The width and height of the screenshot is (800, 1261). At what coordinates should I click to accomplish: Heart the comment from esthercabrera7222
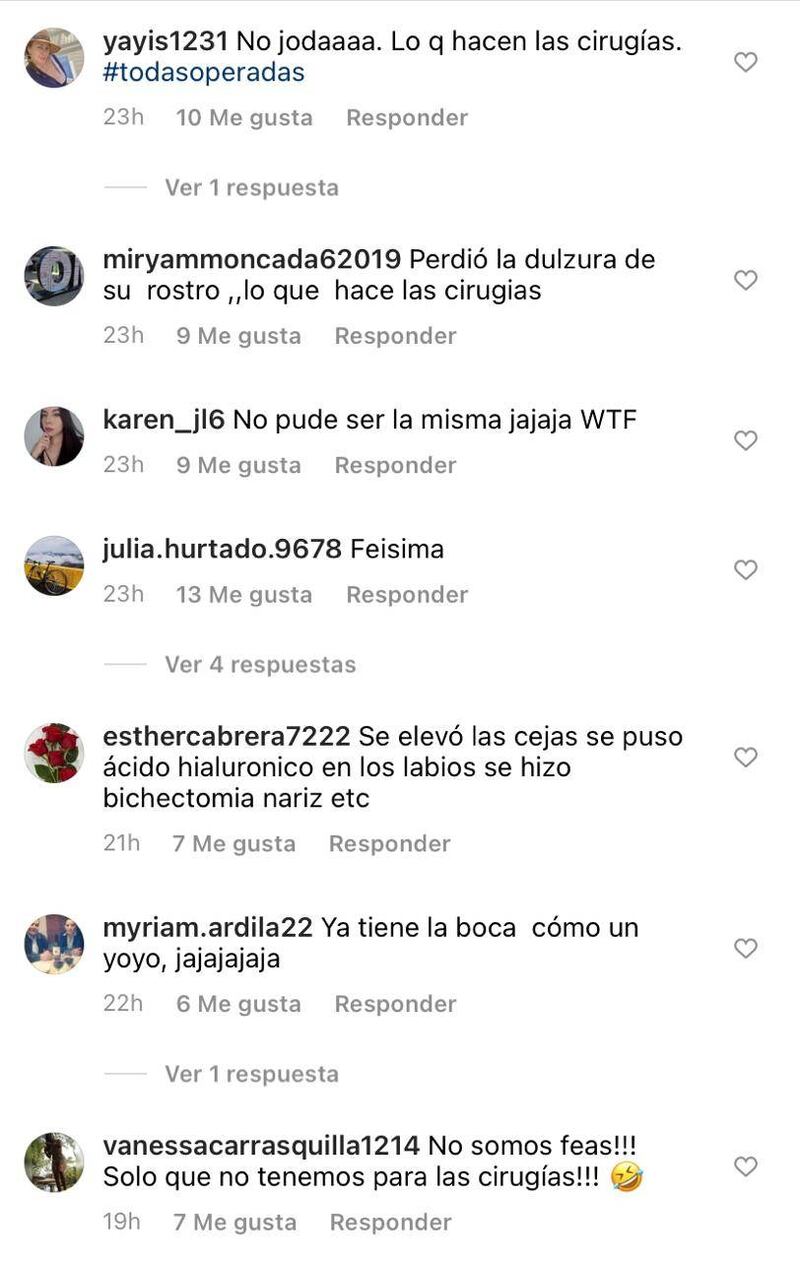[746, 758]
